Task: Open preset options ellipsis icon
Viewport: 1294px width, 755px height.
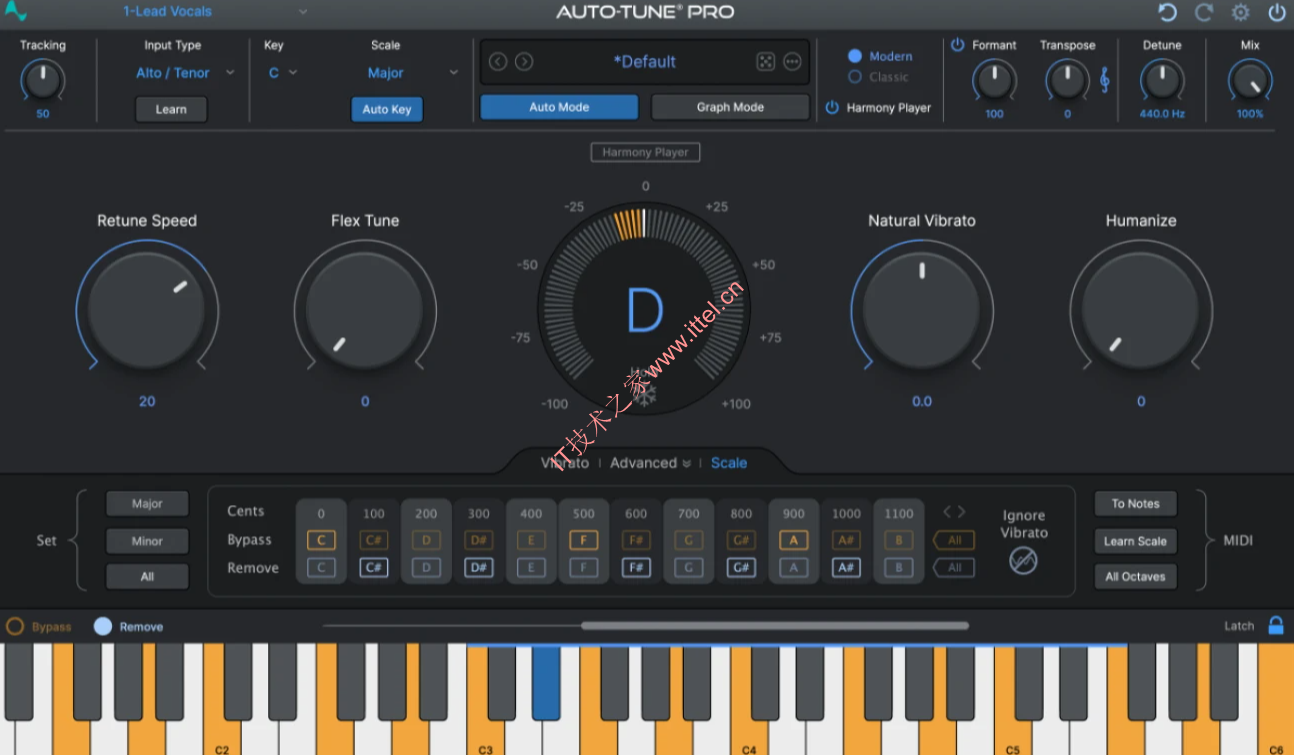Action: 792,62
